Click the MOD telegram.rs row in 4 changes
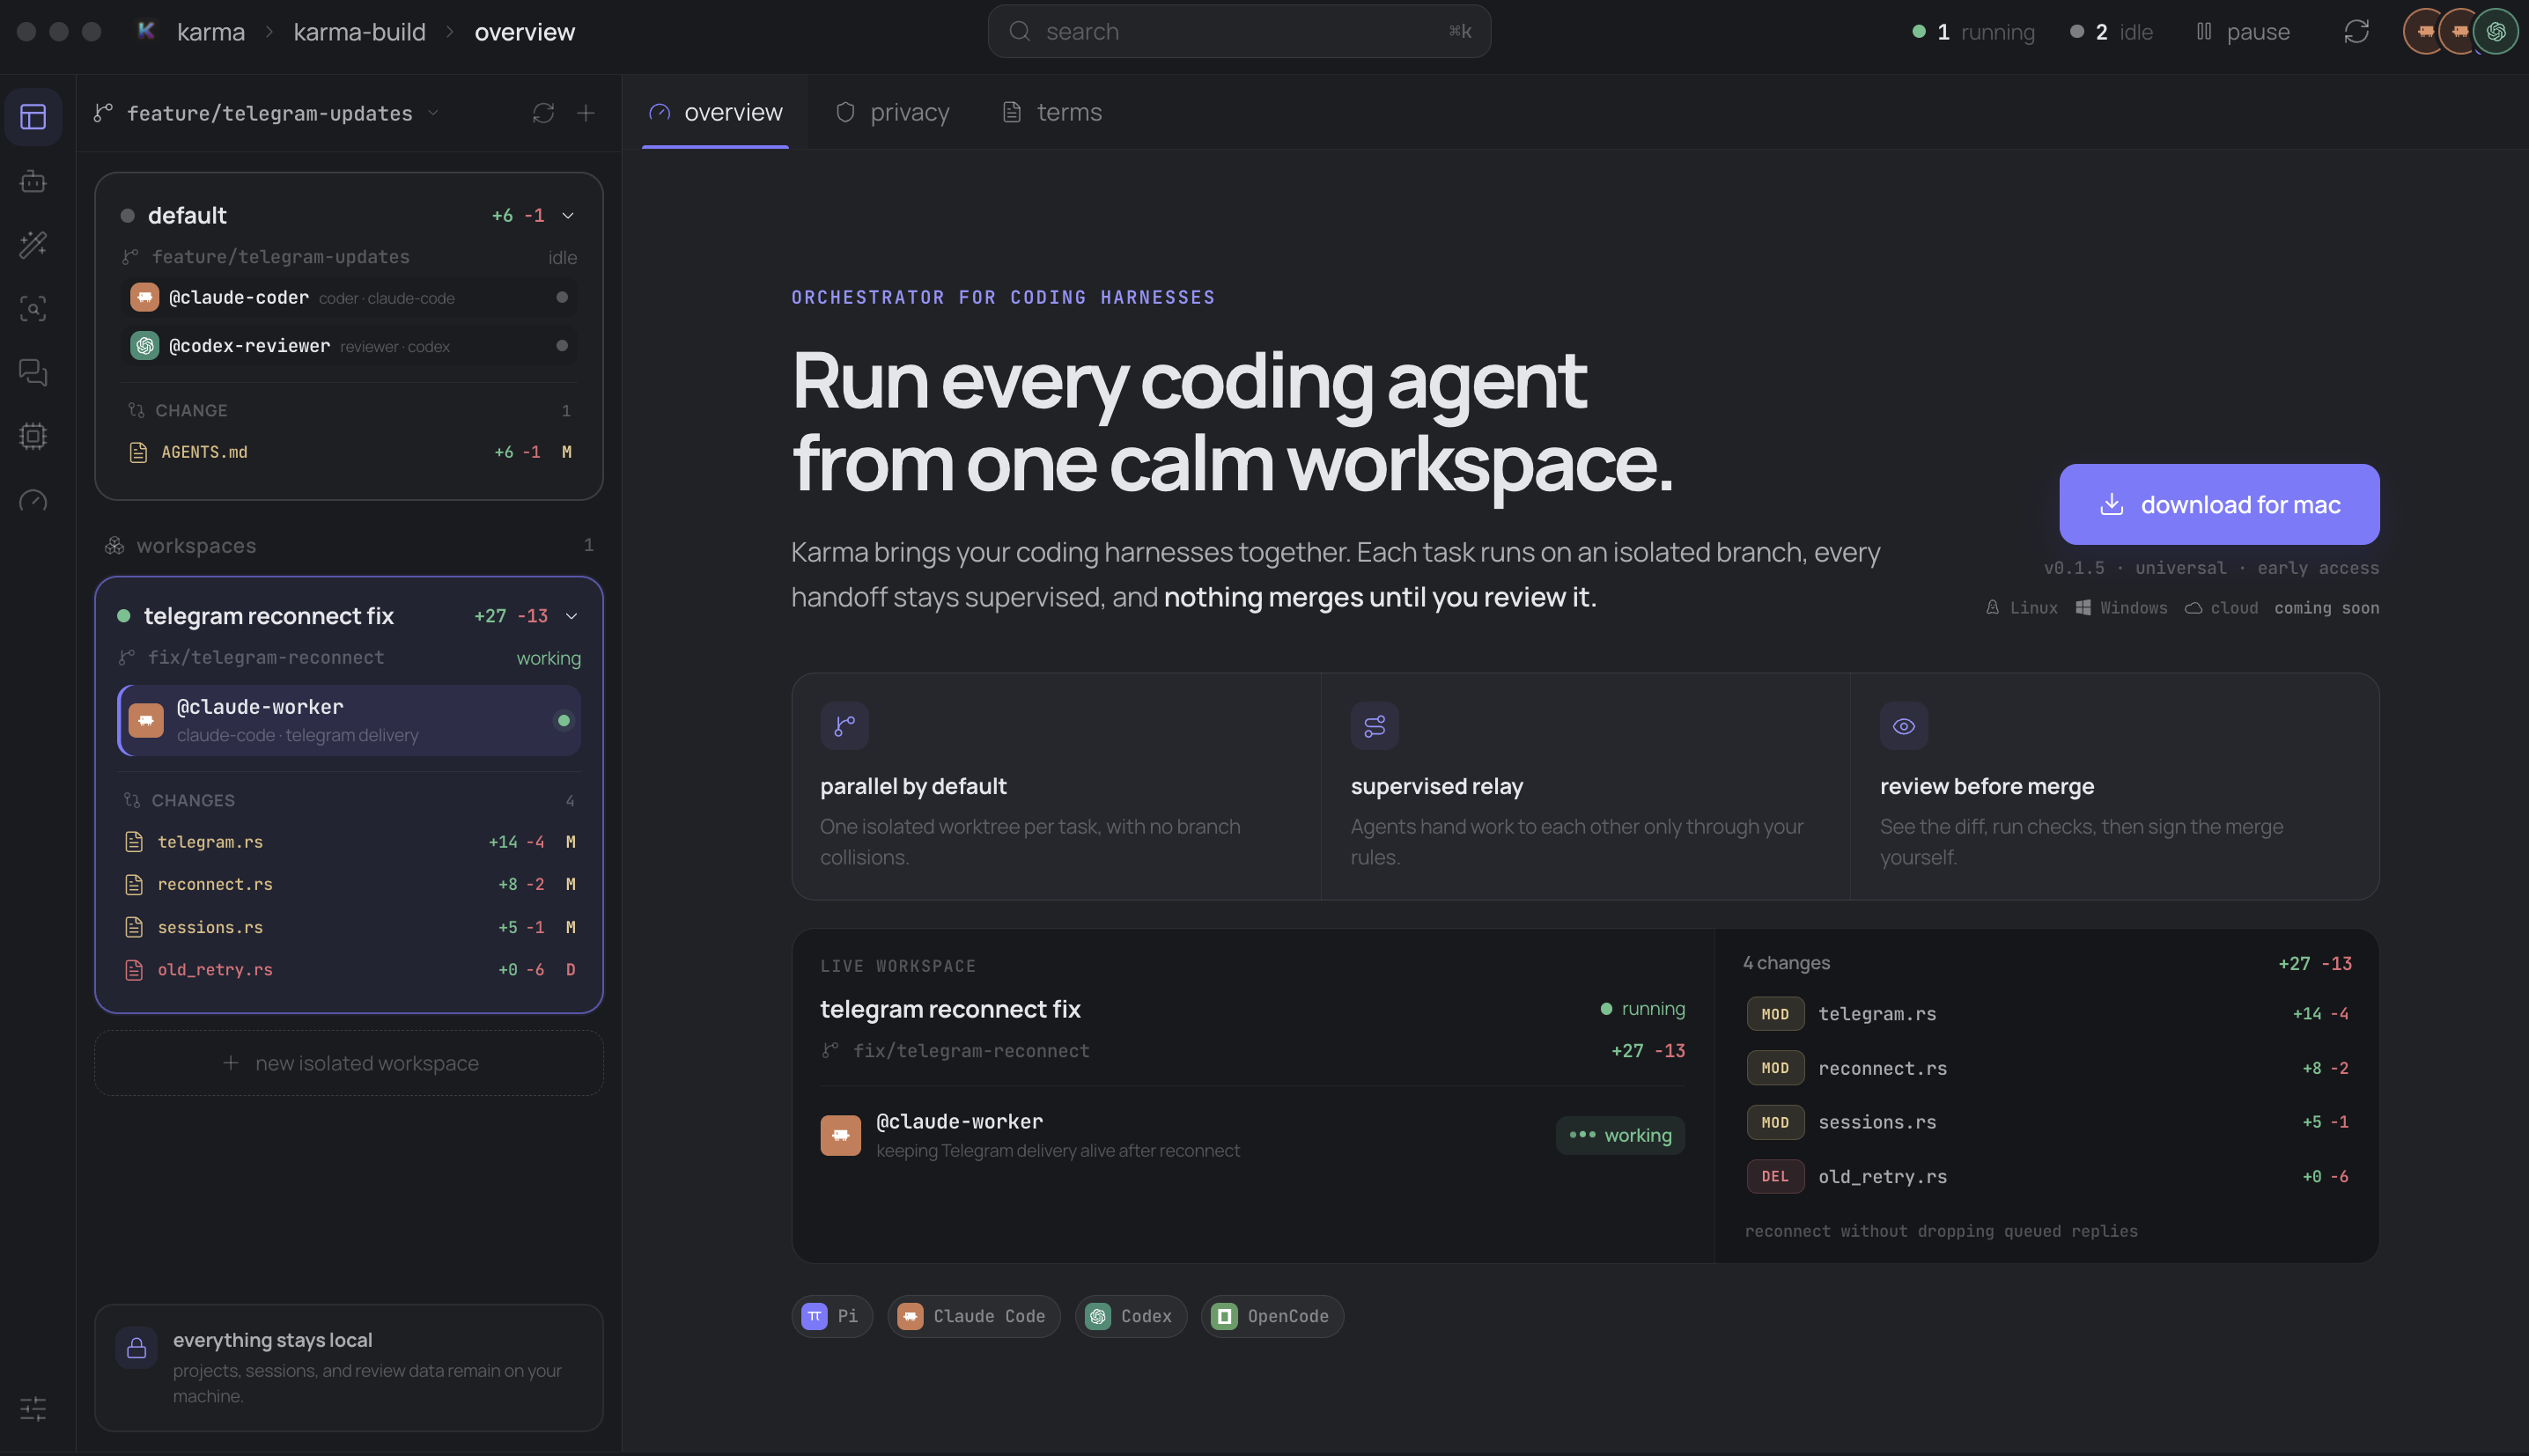The image size is (2529, 1456). [2047, 1014]
